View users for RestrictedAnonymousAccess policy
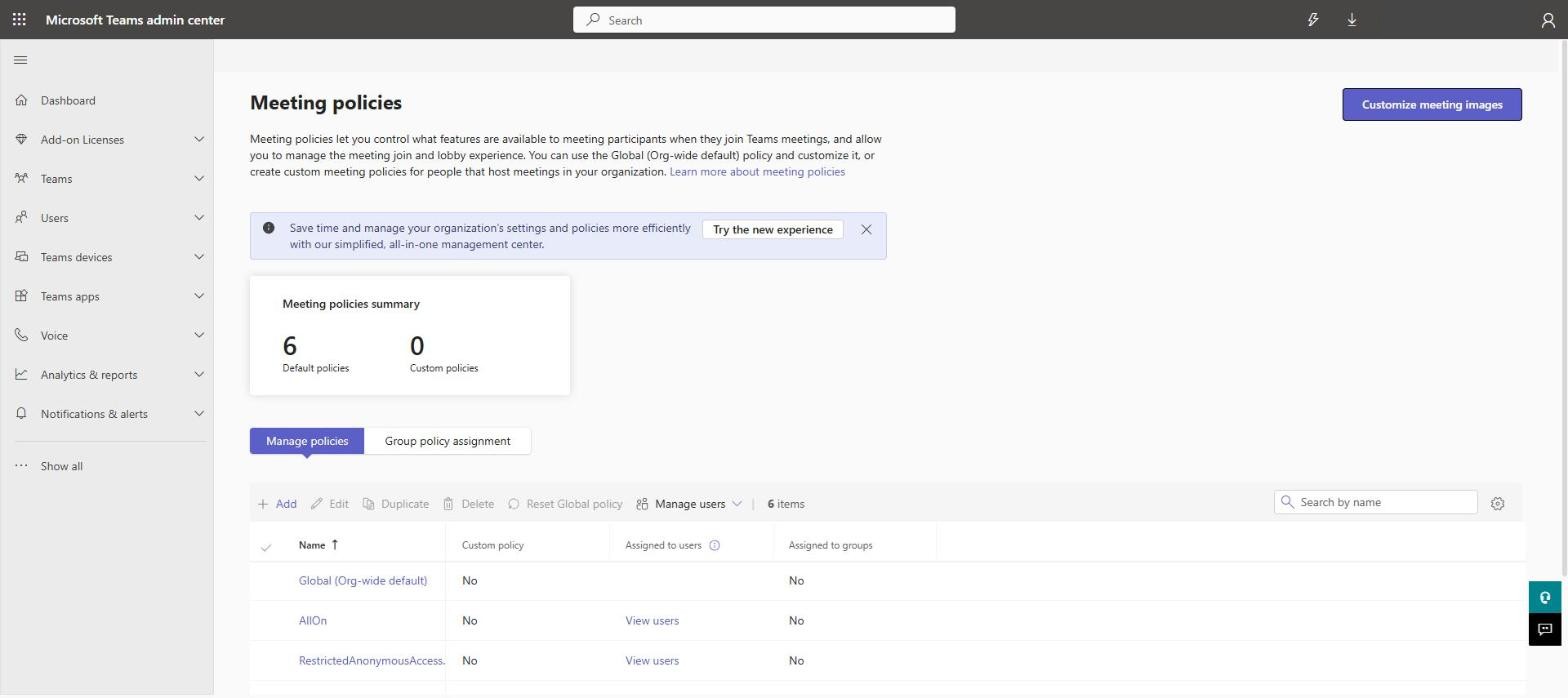The width and height of the screenshot is (1568, 698). 652,661
